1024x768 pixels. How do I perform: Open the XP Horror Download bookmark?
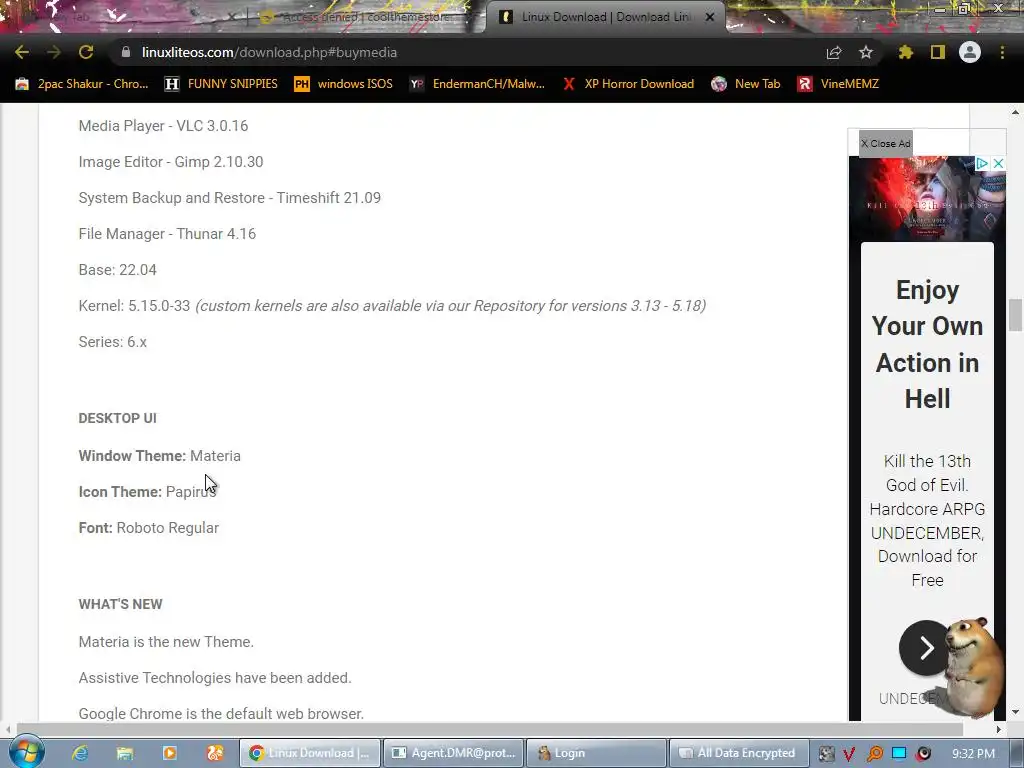pos(628,84)
